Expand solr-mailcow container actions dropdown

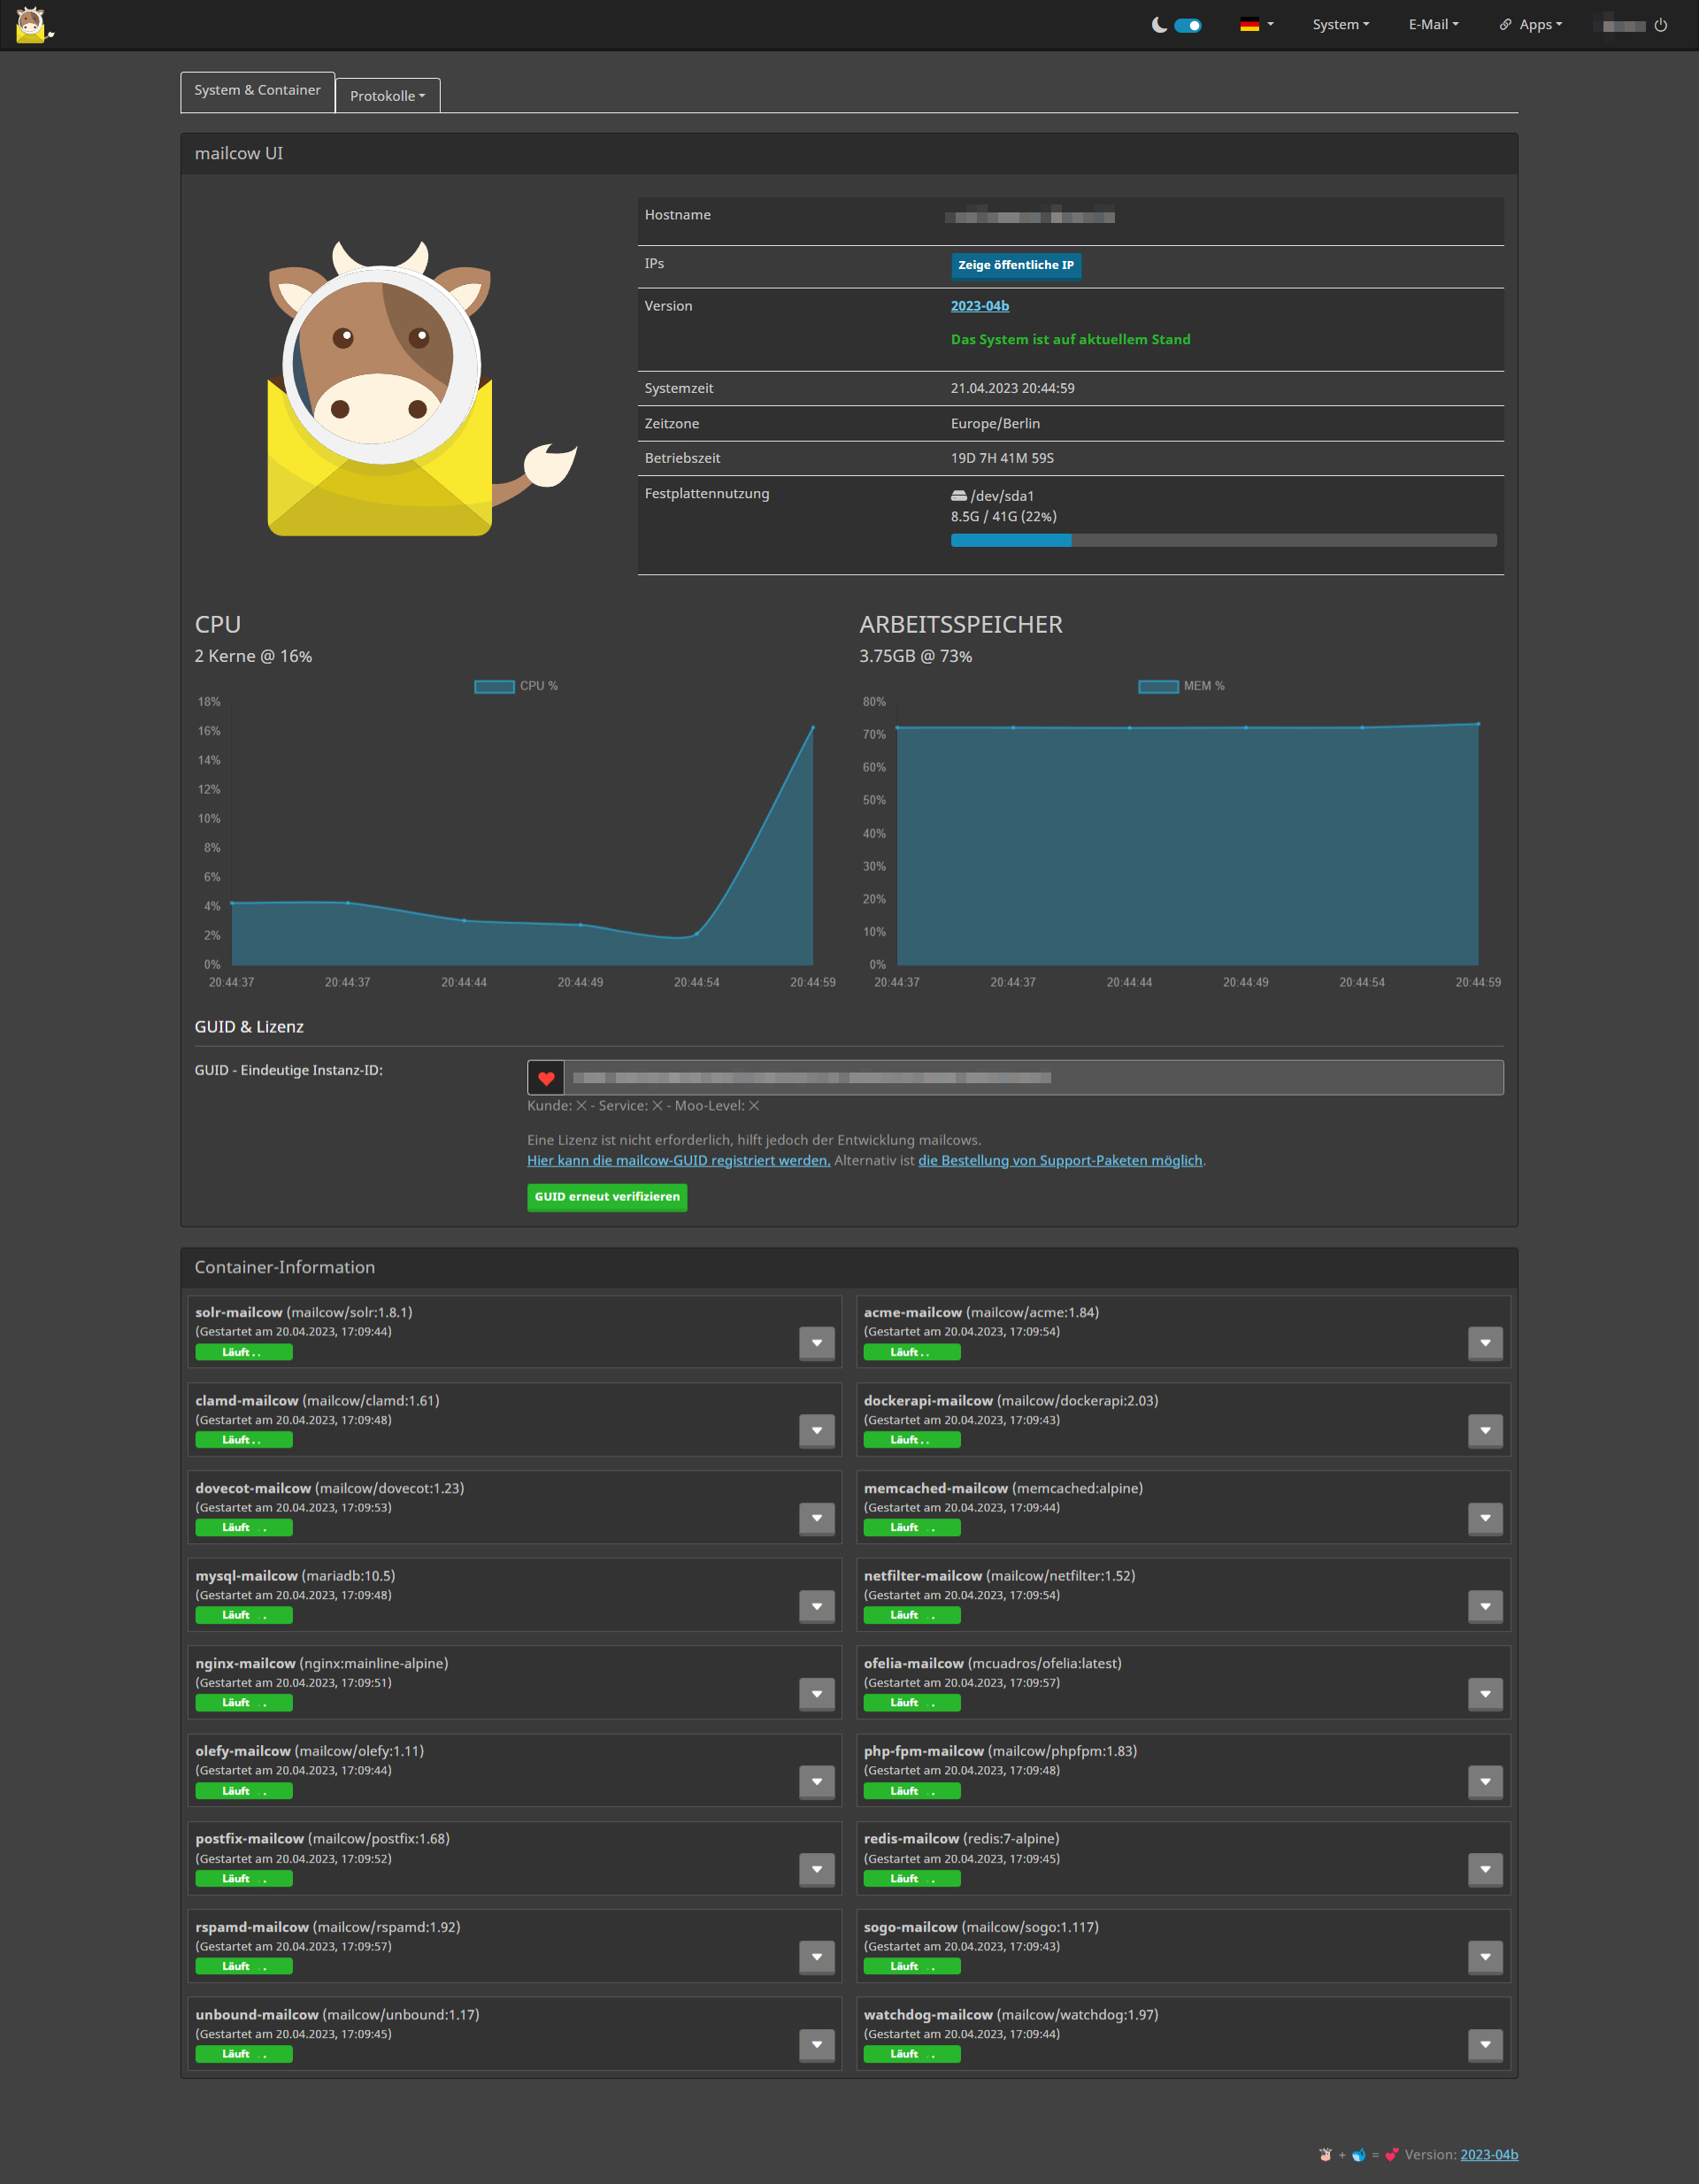click(816, 1343)
